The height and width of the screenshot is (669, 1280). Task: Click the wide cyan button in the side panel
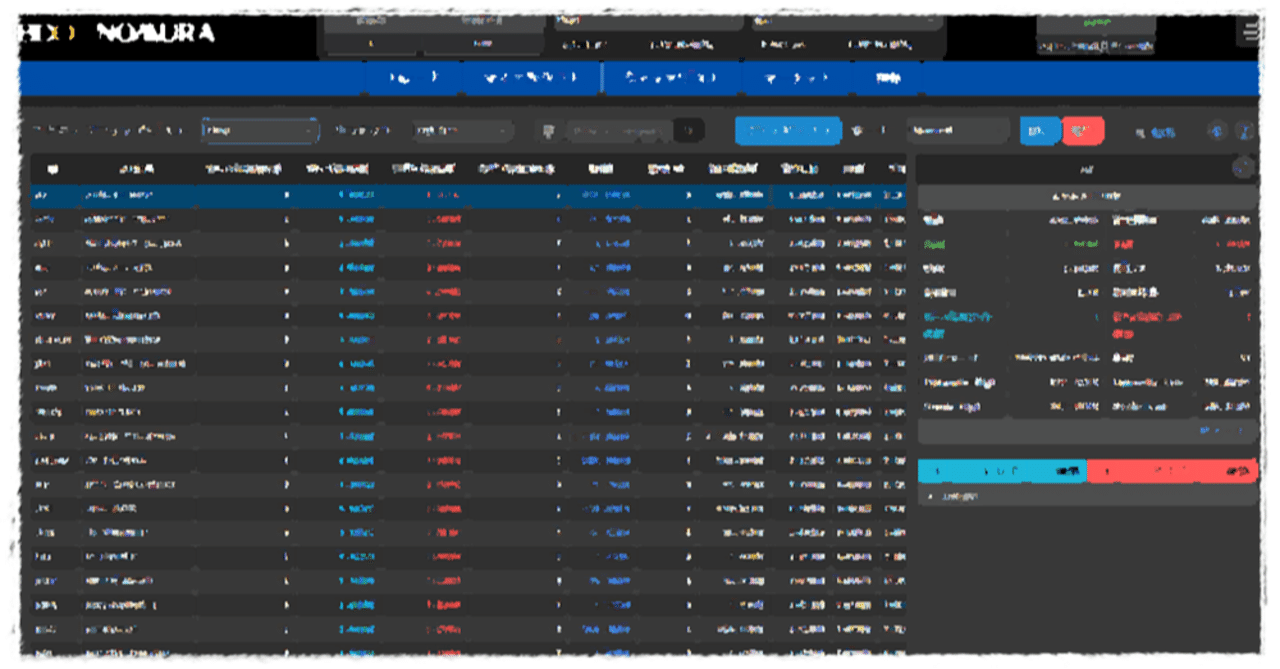click(1002, 471)
